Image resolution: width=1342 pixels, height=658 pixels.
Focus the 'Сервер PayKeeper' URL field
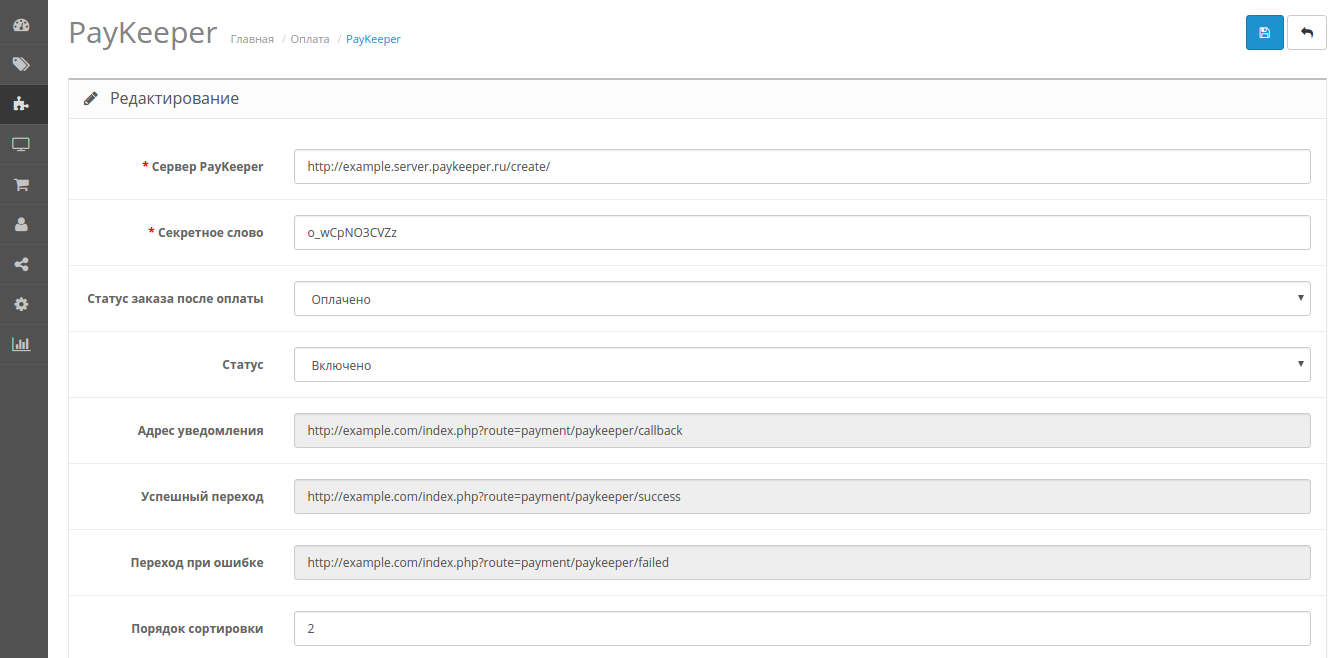[x=800, y=166]
